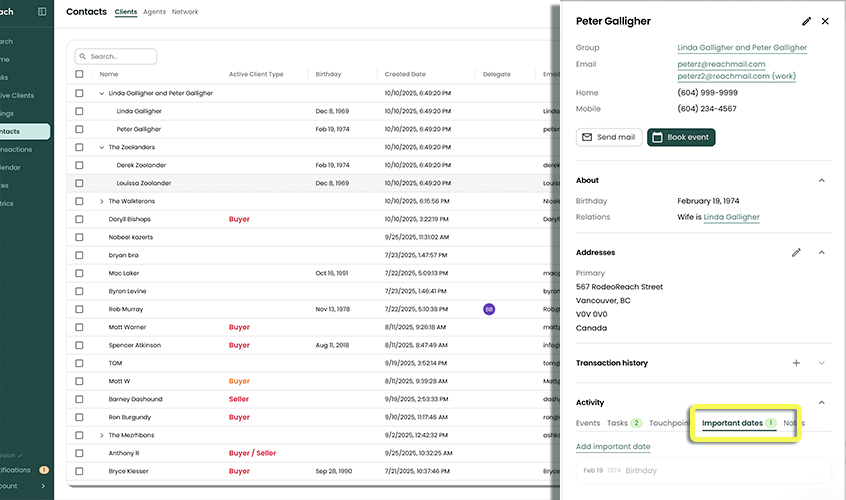Click the edit pencil icon beside Peter Galligher

point(806,21)
